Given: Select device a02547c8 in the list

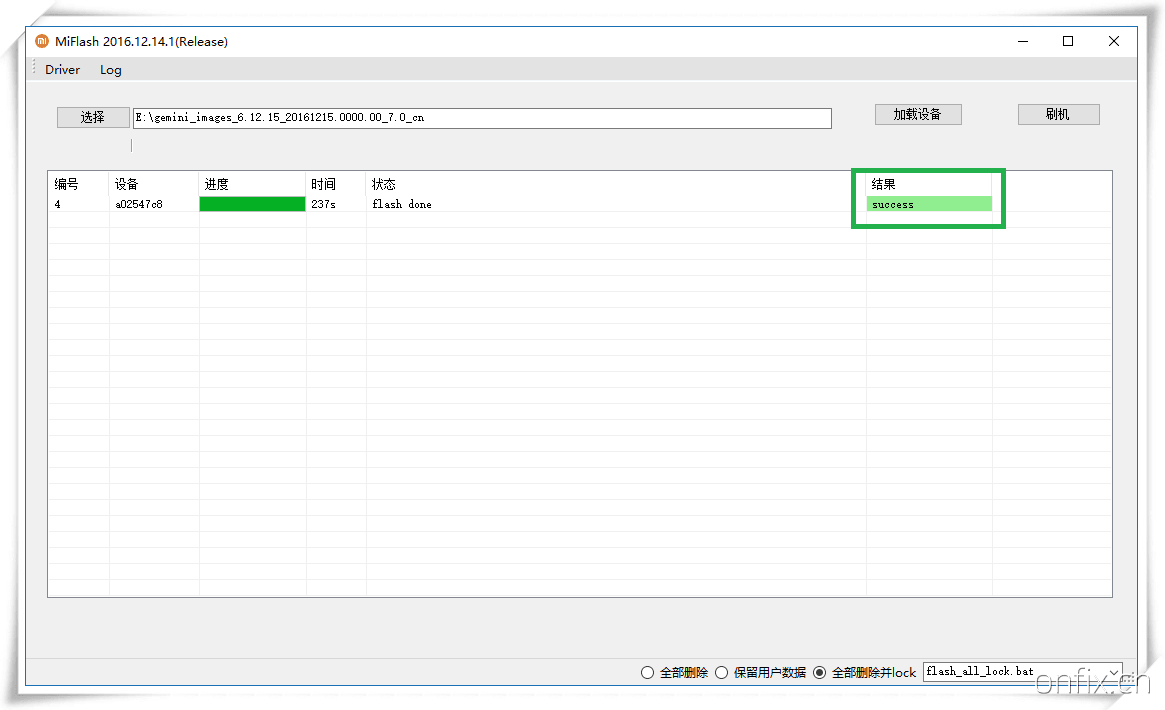Looking at the screenshot, I should 139,204.
